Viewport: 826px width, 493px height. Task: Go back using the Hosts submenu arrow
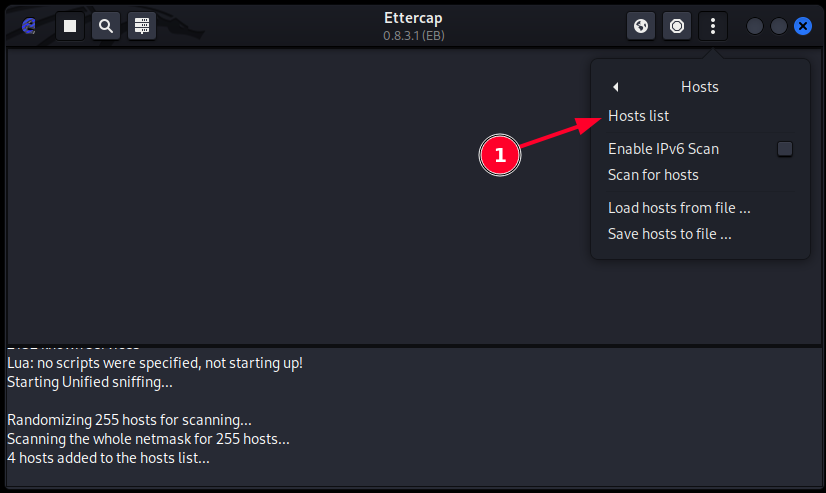pyautogui.click(x=616, y=87)
